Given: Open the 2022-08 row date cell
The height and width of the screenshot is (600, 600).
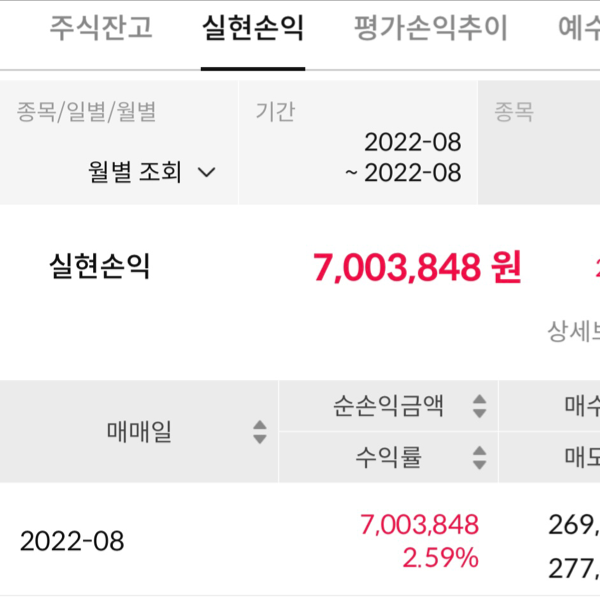Looking at the screenshot, I should 72,542.
